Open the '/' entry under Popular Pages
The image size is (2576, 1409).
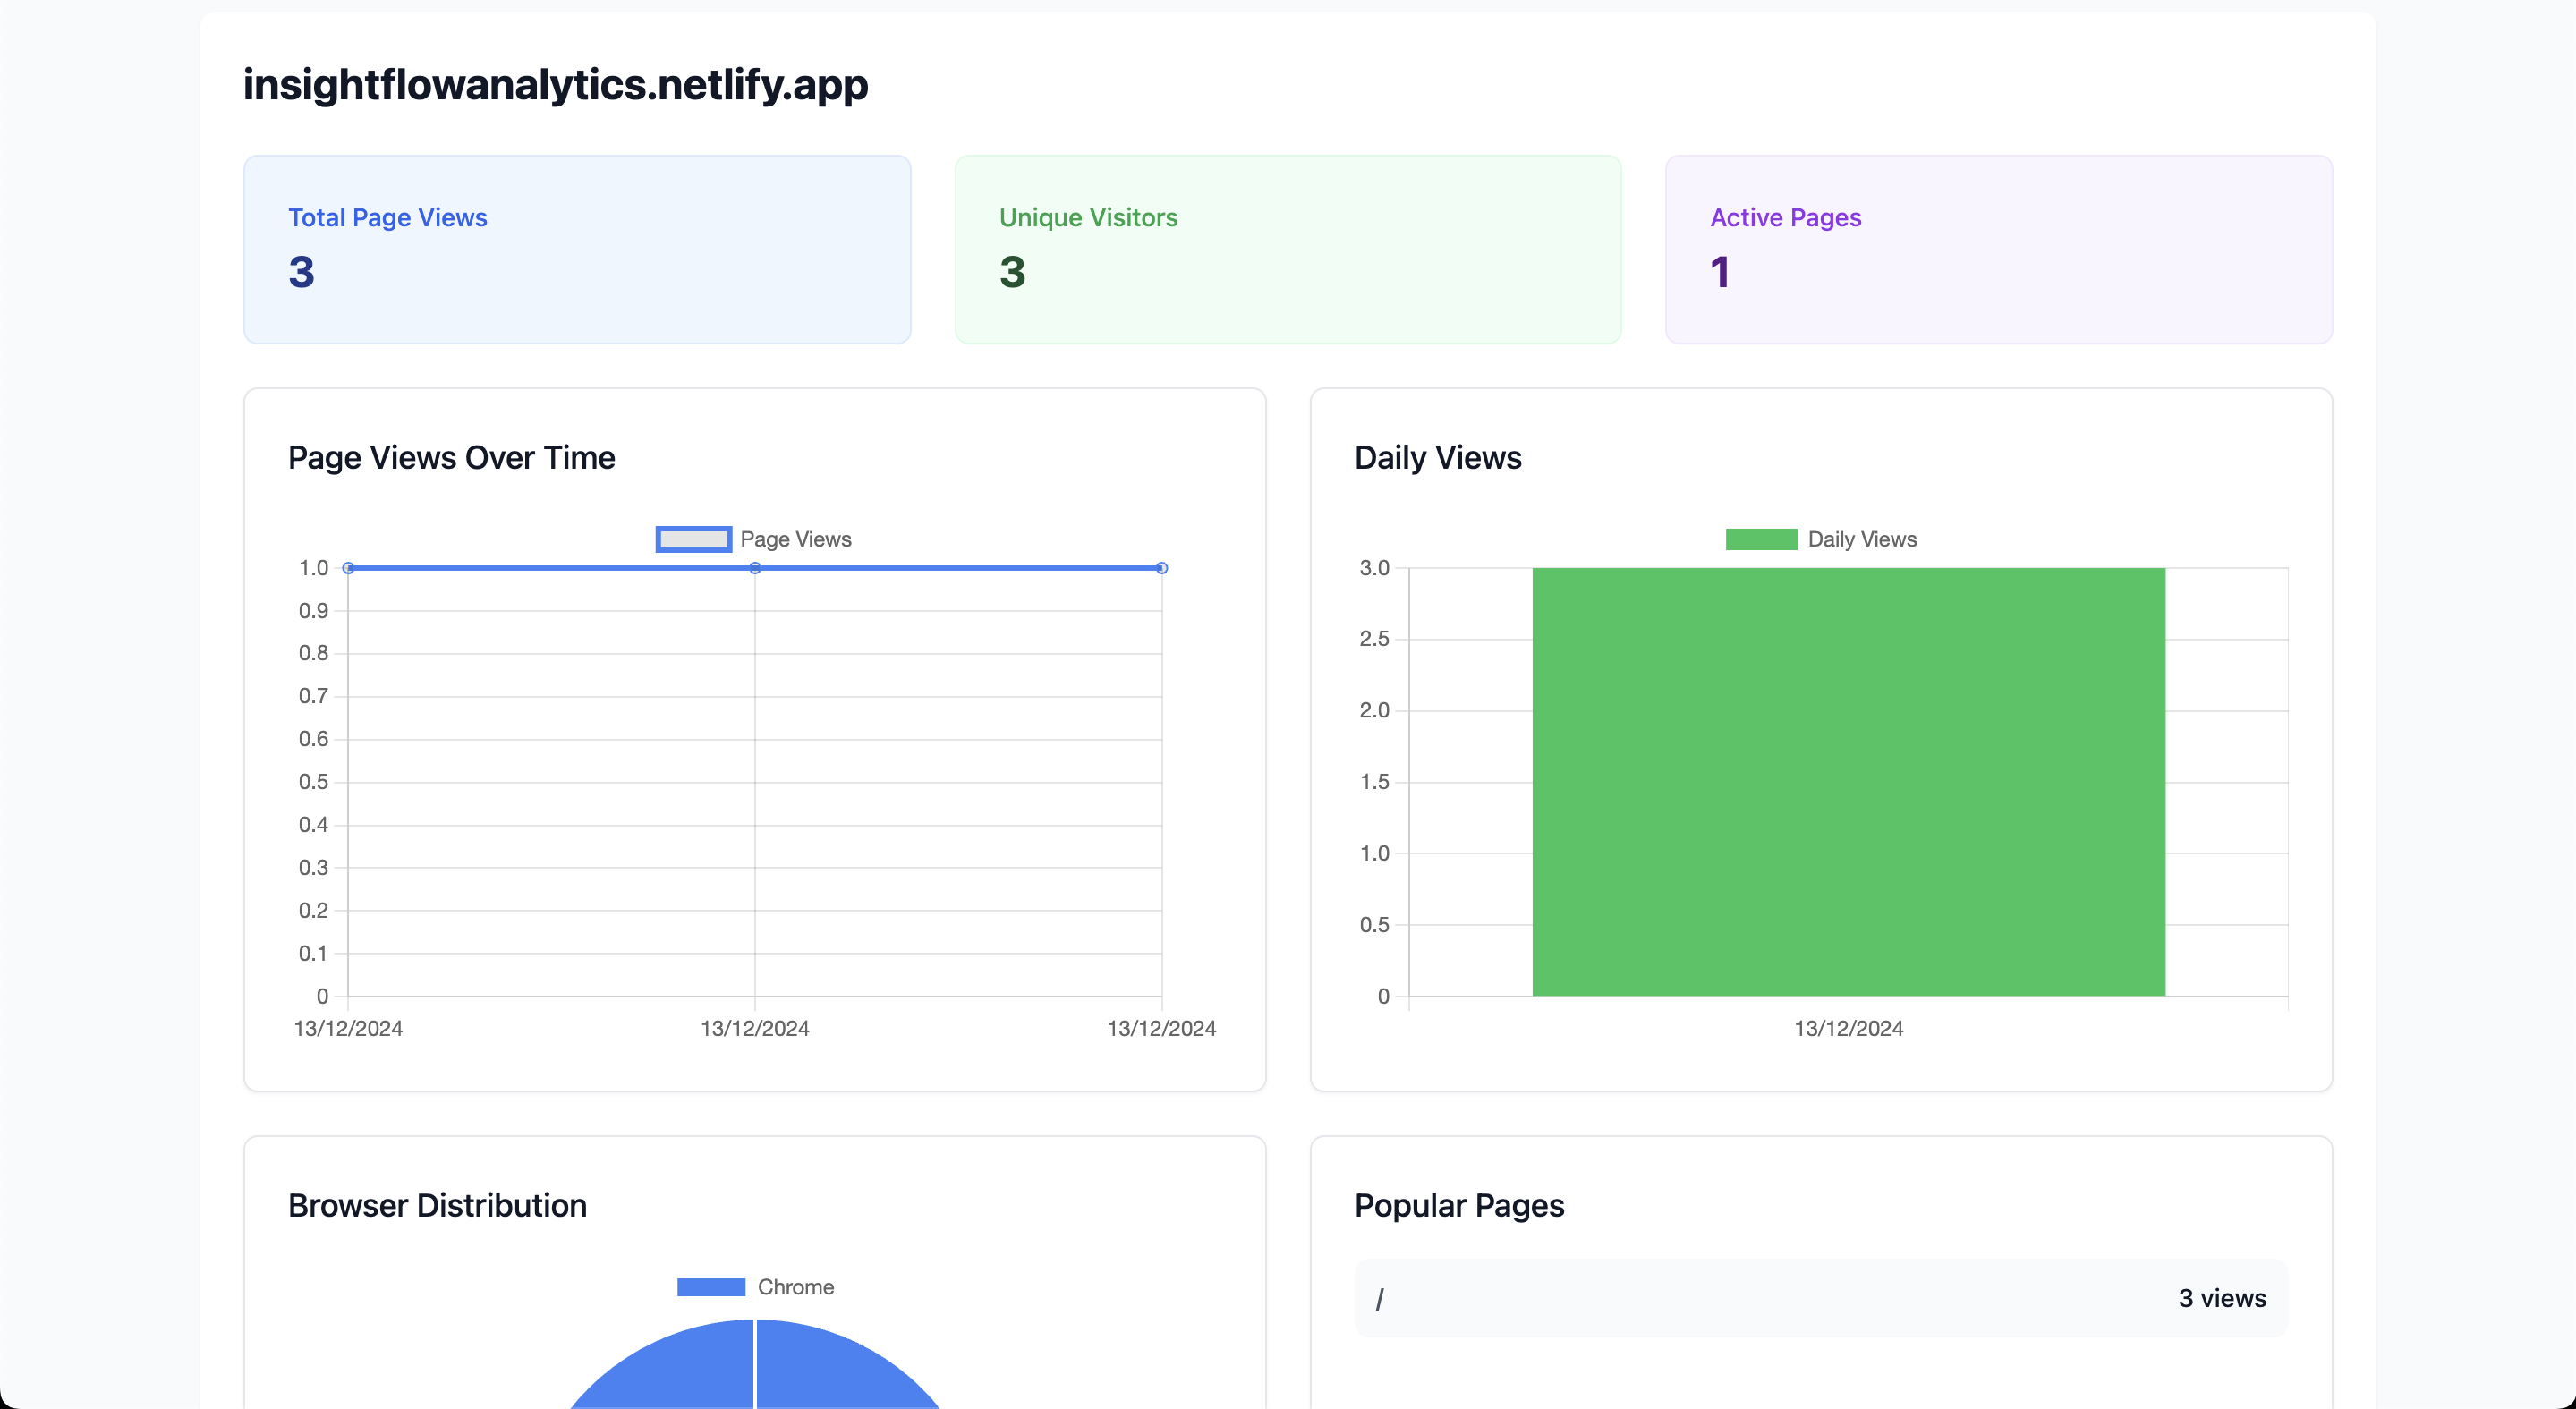click(1380, 1297)
